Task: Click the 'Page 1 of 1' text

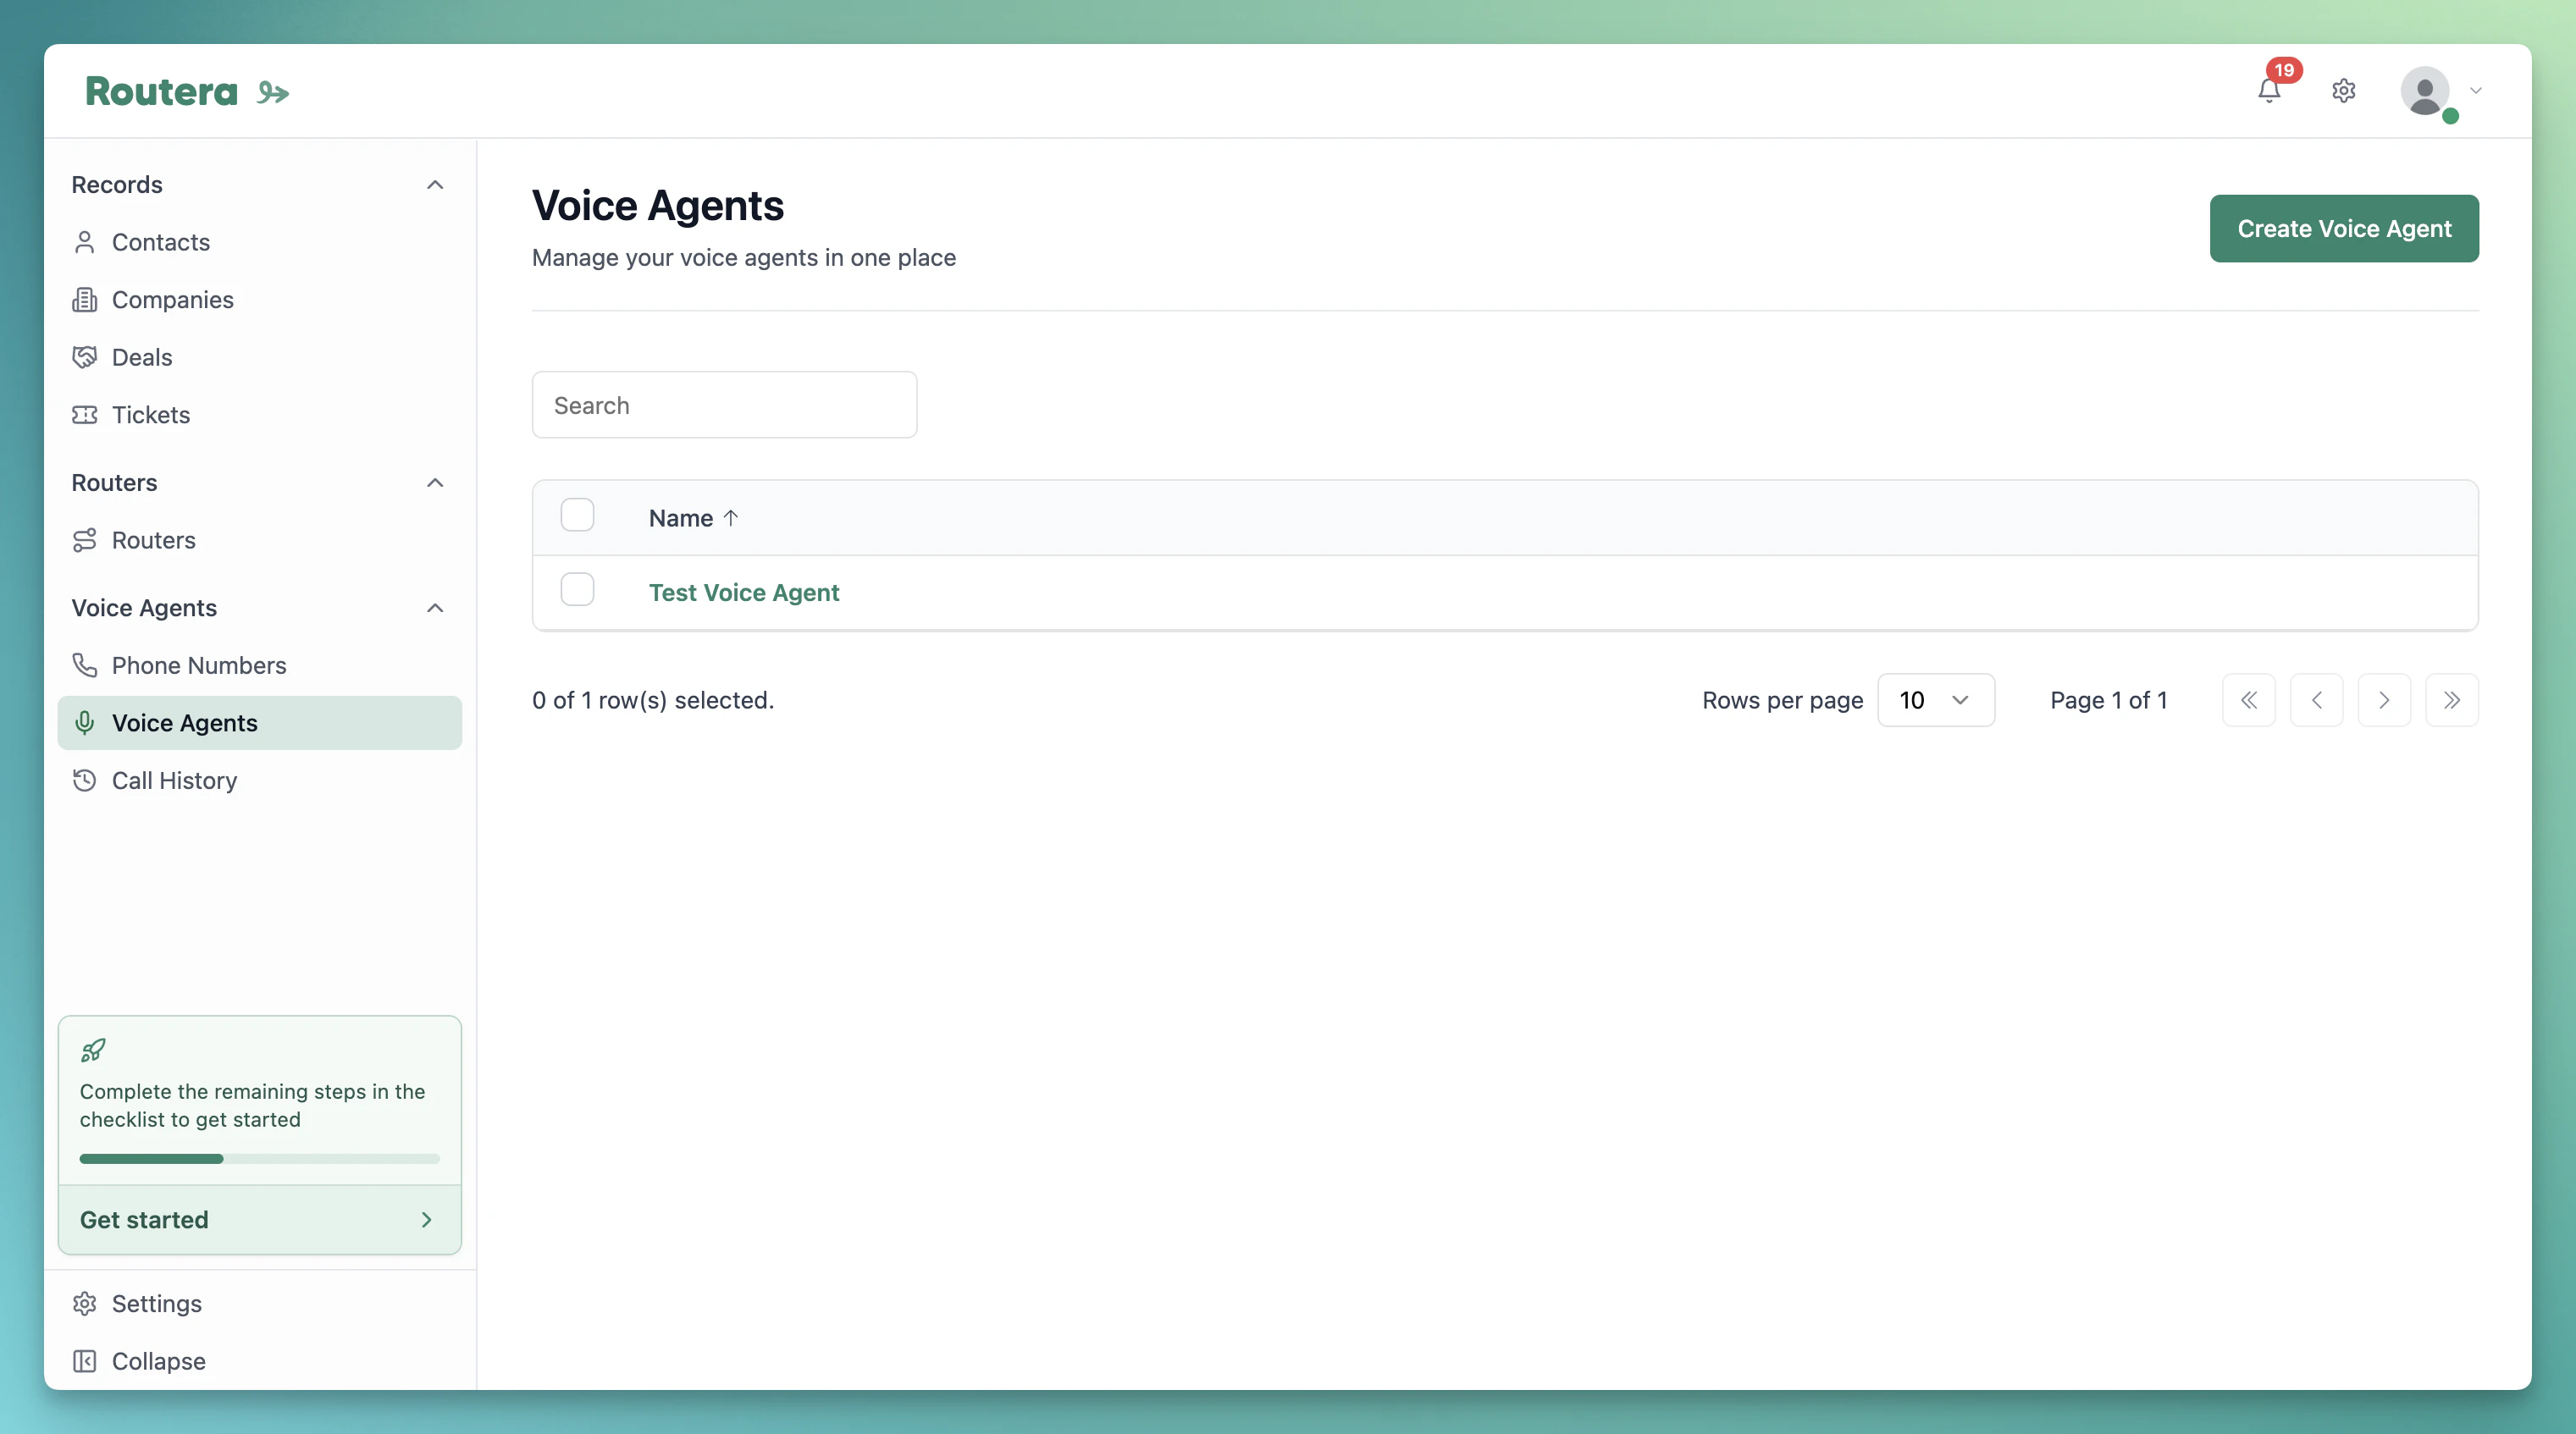Action: (x=2109, y=700)
